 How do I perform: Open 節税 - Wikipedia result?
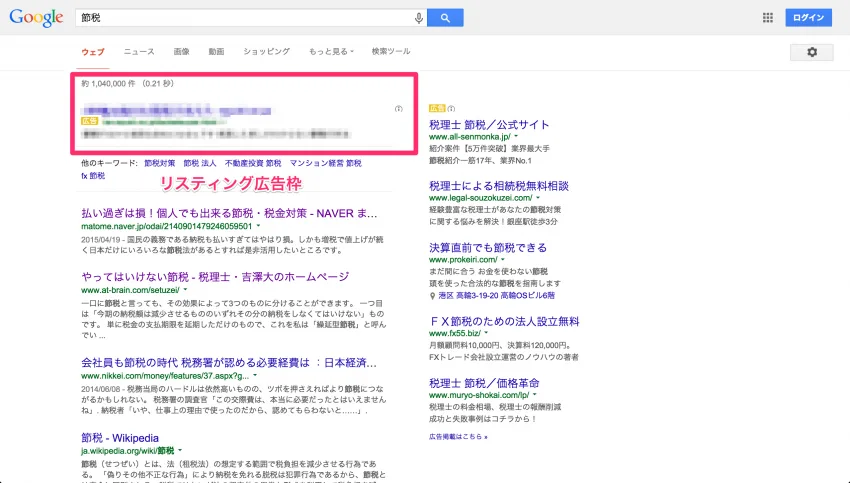[120, 438]
